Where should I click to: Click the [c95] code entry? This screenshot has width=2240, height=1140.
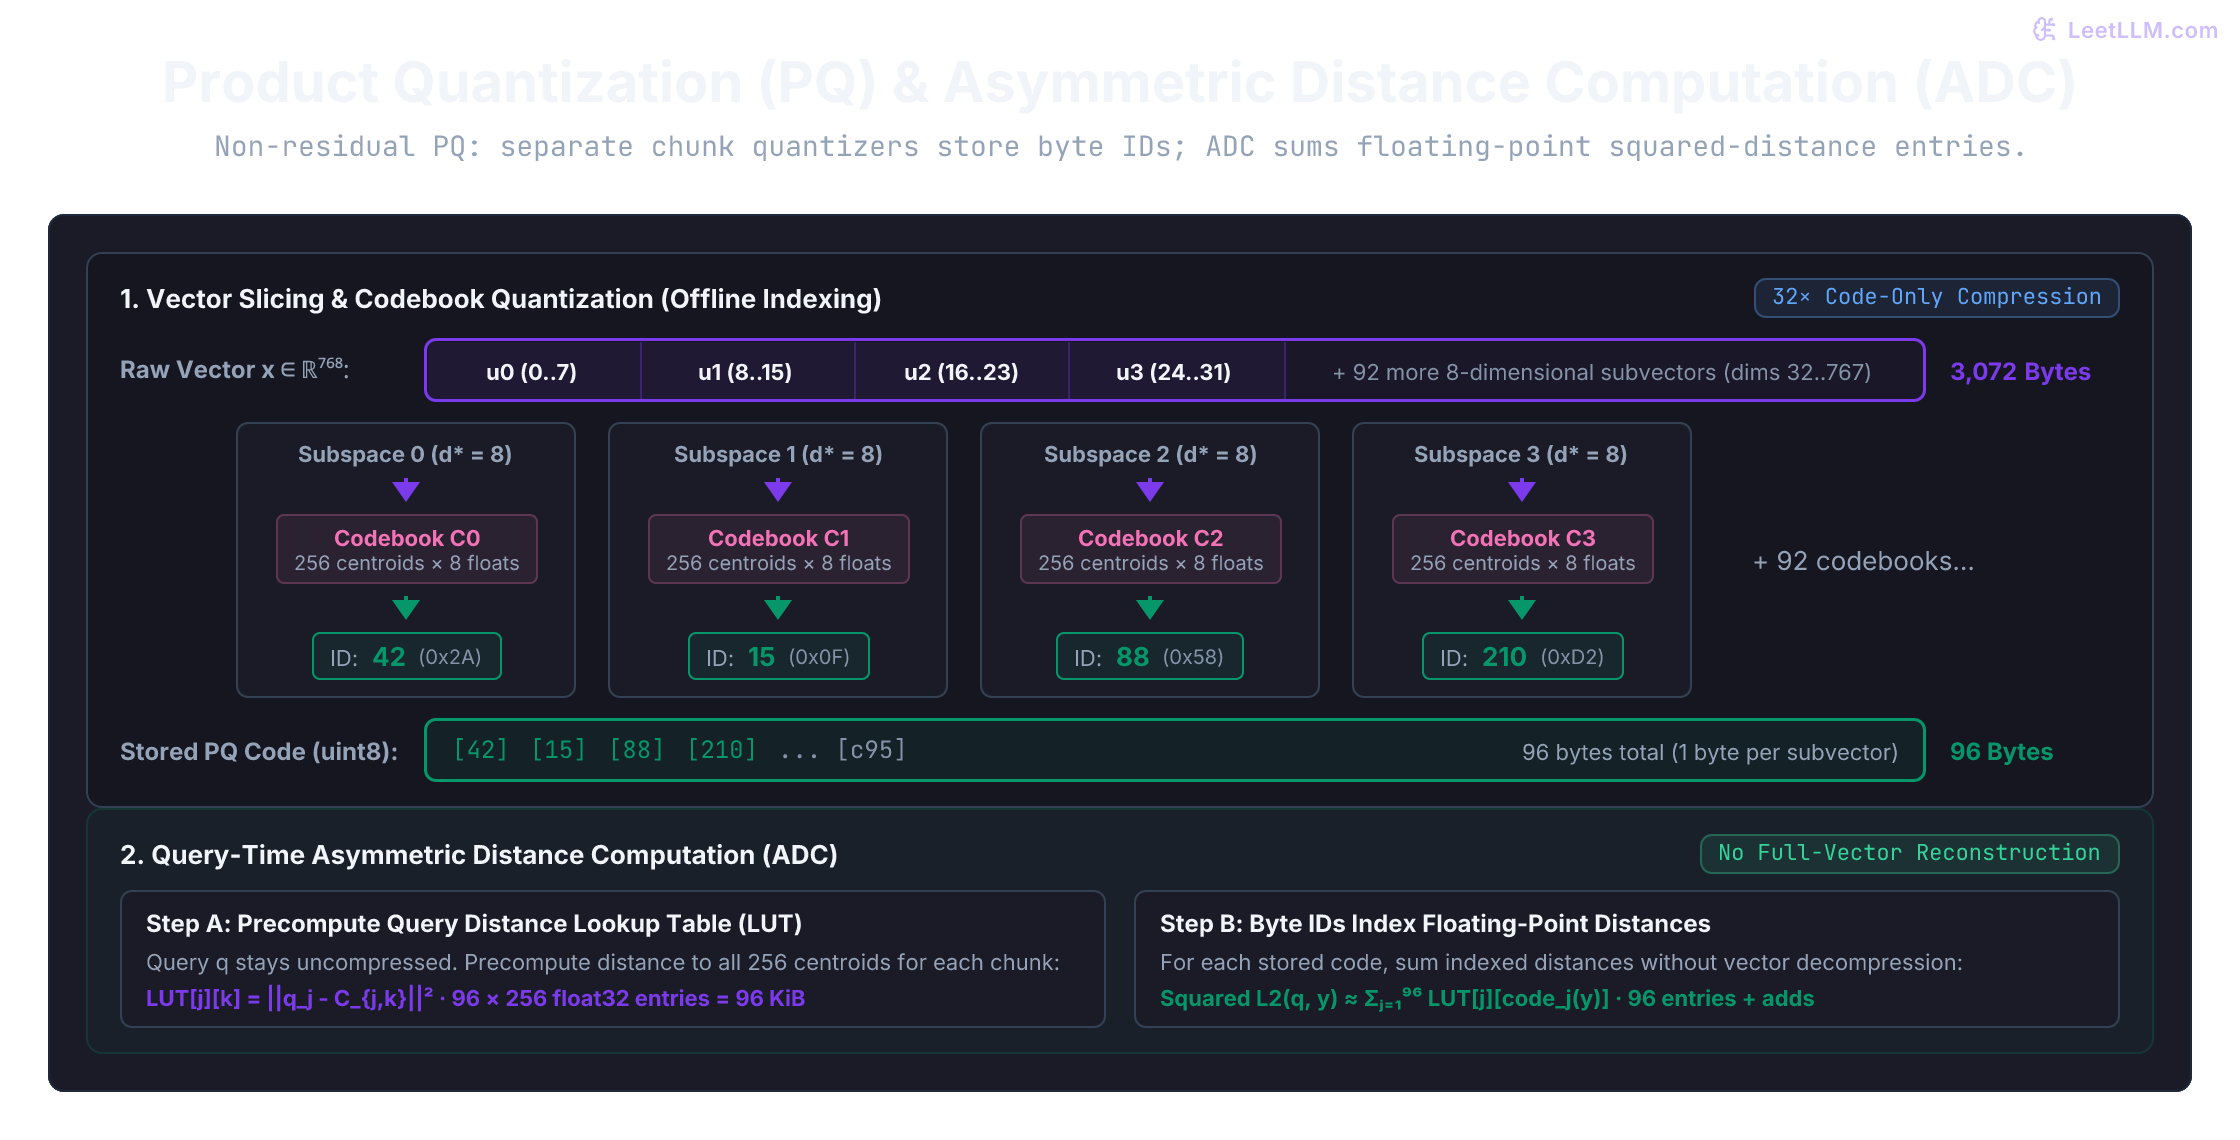point(871,750)
